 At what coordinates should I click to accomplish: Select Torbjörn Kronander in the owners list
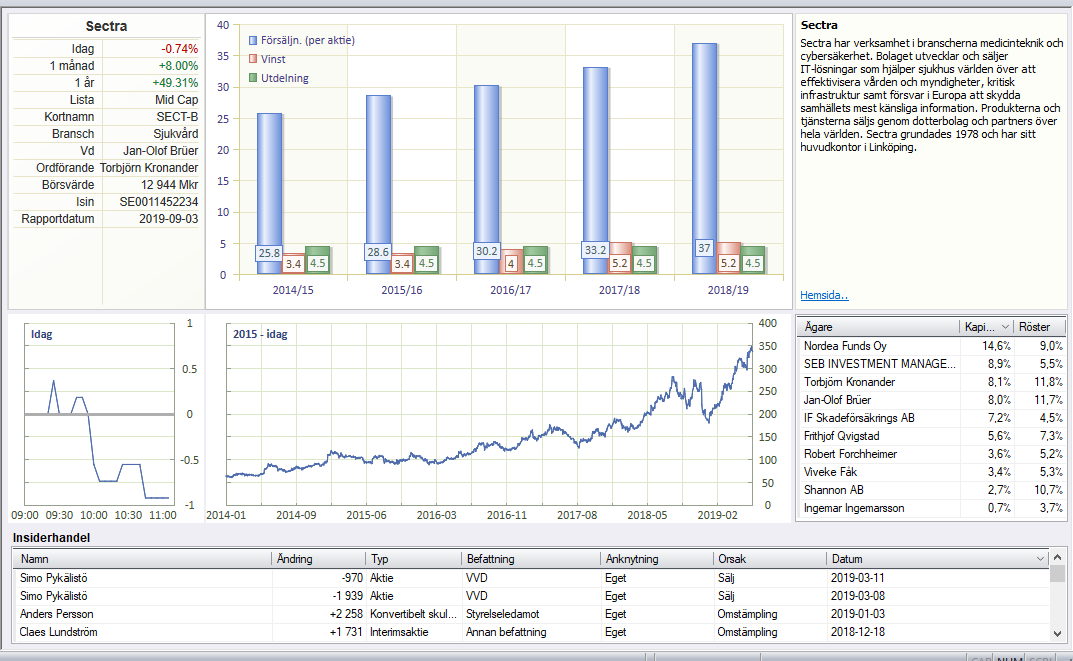click(931, 382)
